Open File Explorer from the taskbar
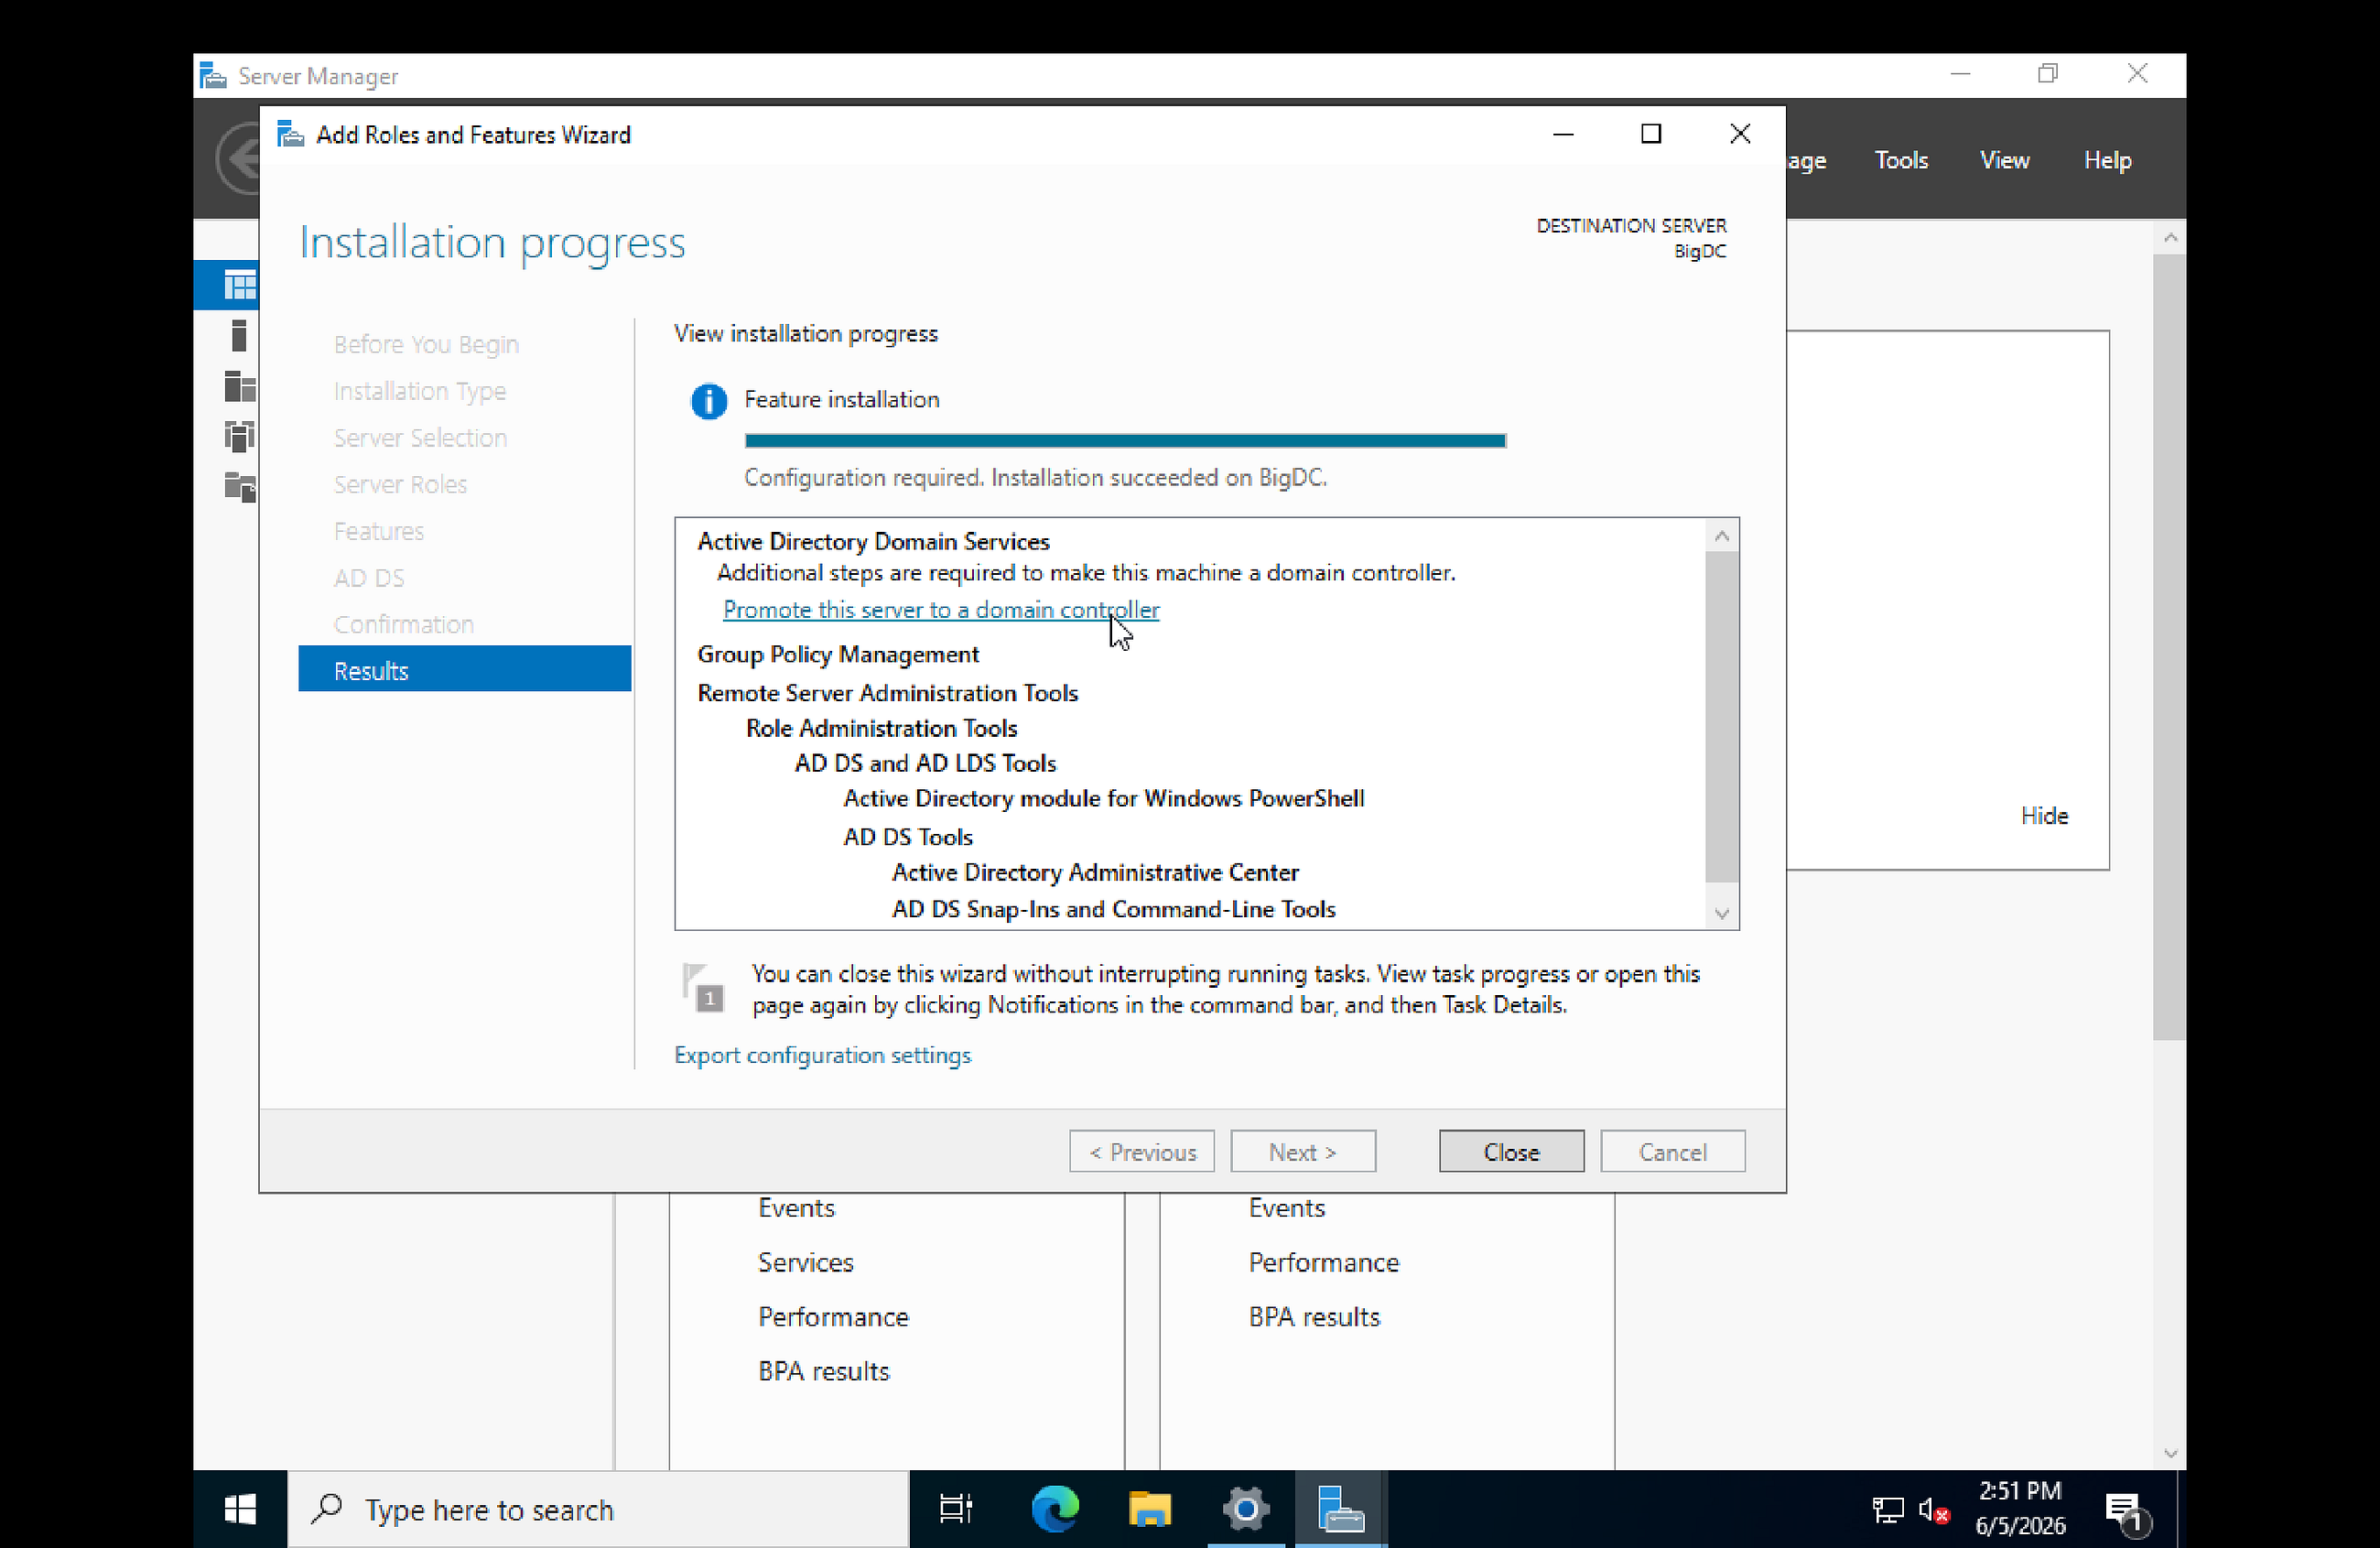 (x=1150, y=1508)
